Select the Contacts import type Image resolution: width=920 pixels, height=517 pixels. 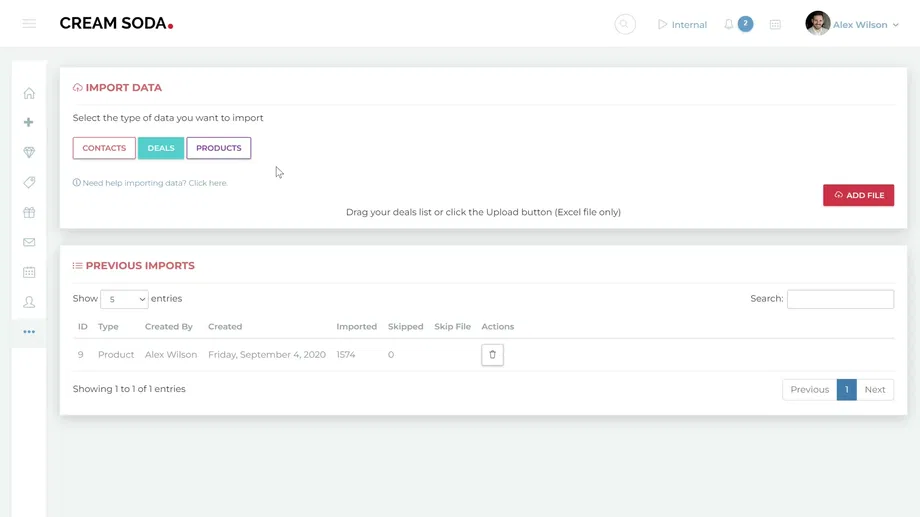(104, 148)
